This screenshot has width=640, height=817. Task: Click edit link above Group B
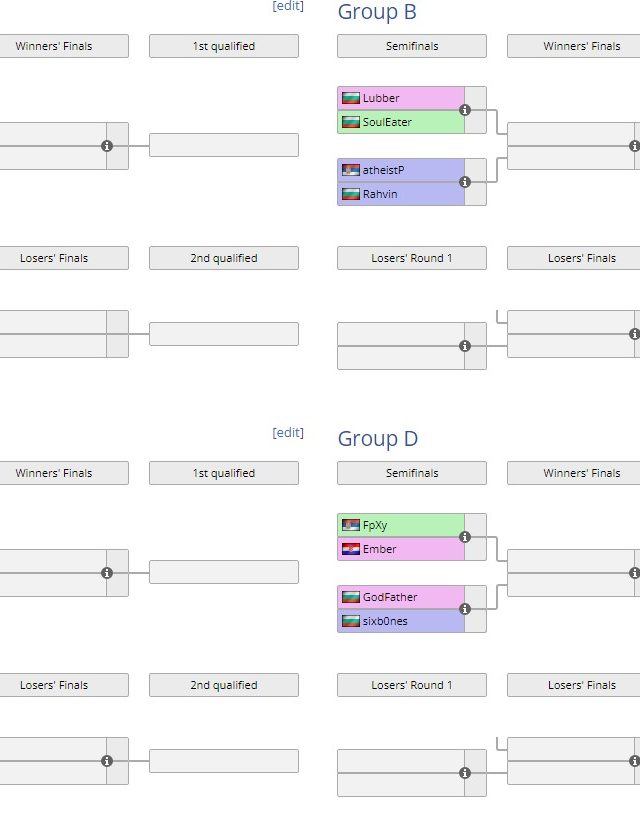tap(288, 6)
